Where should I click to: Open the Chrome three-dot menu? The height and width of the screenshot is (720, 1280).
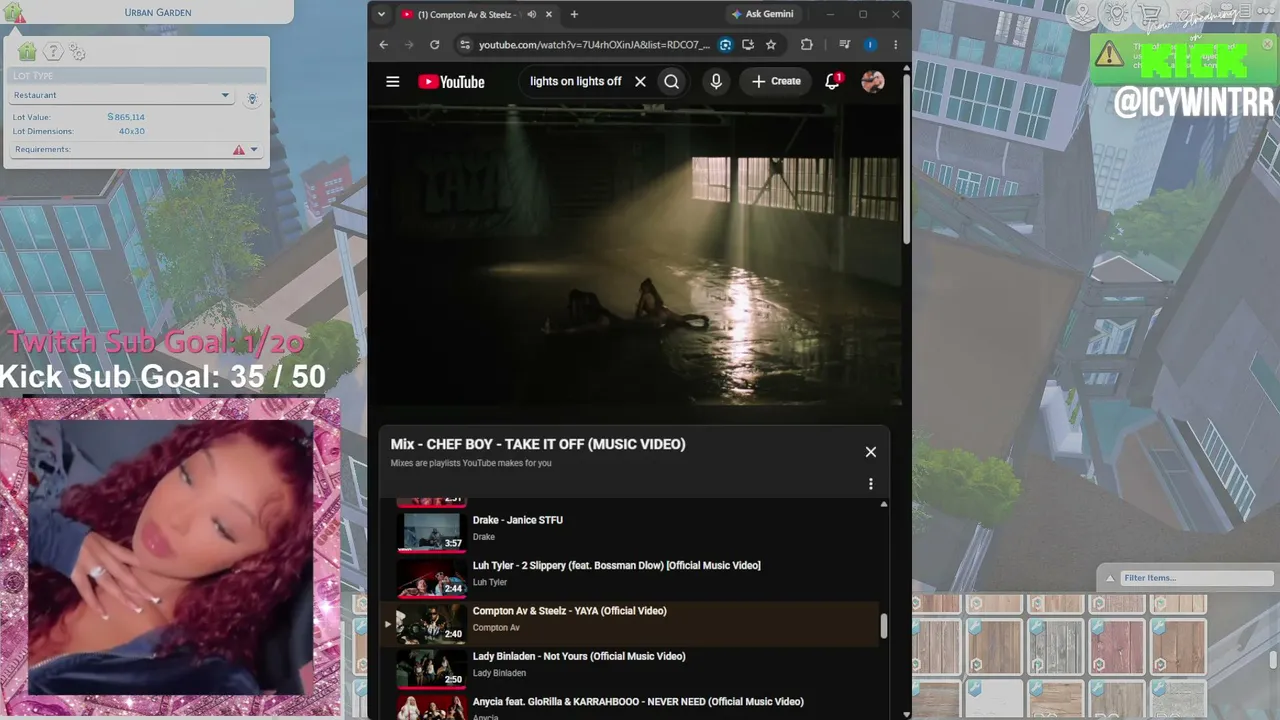coord(895,45)
